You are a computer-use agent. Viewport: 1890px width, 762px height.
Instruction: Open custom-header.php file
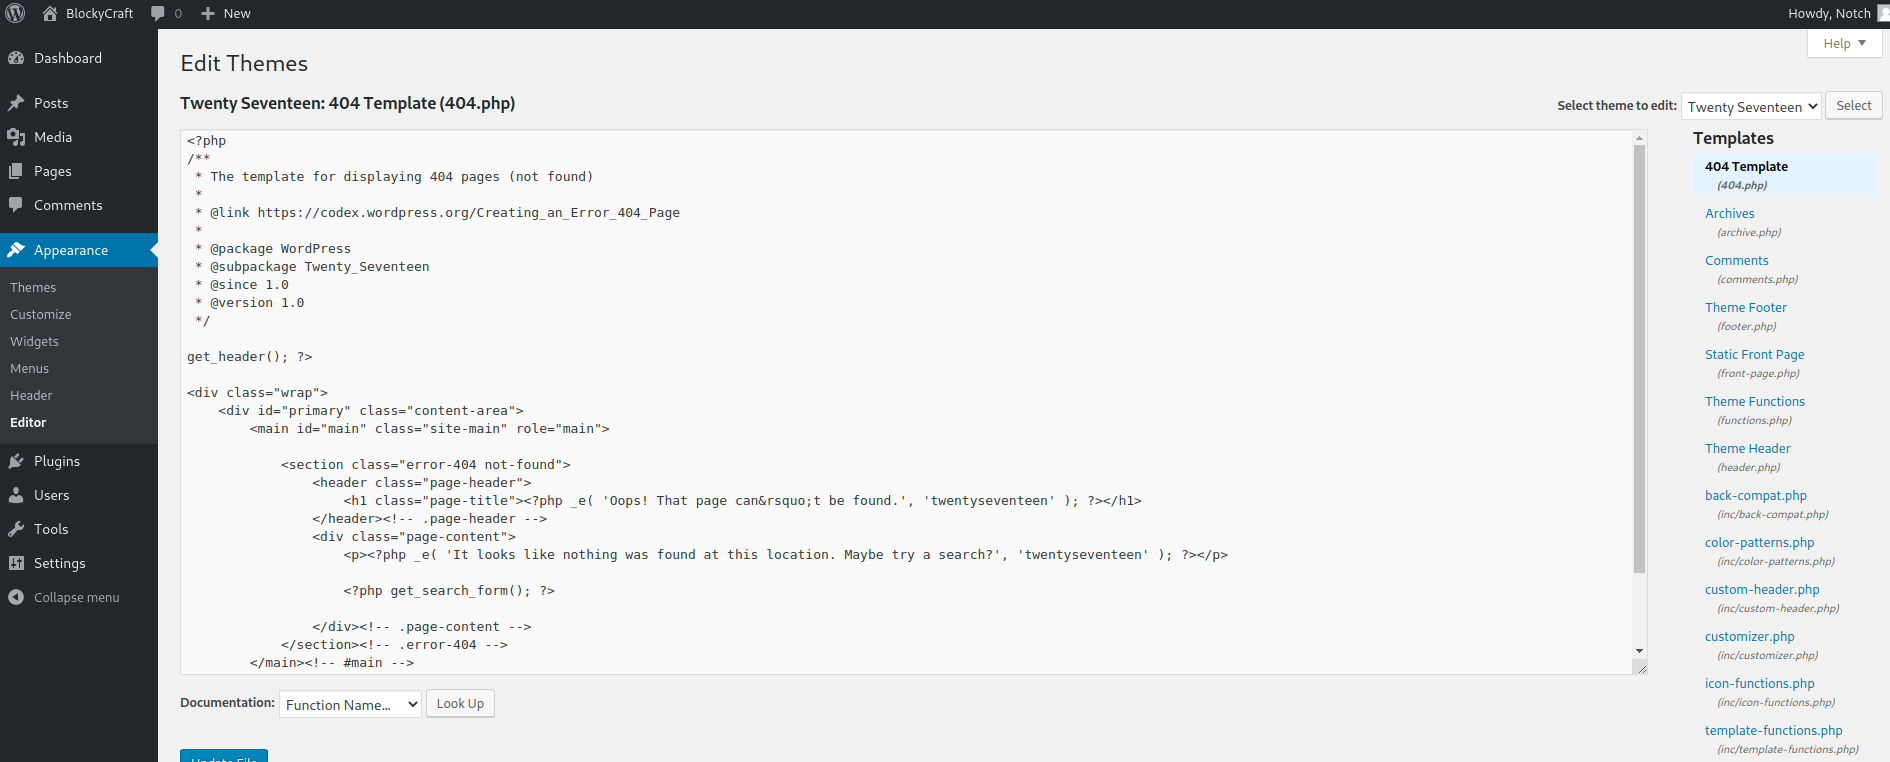(x=1762, y=589)
